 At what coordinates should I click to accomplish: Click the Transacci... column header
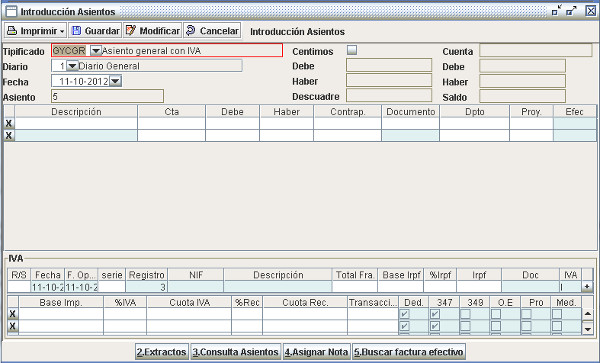373,302
